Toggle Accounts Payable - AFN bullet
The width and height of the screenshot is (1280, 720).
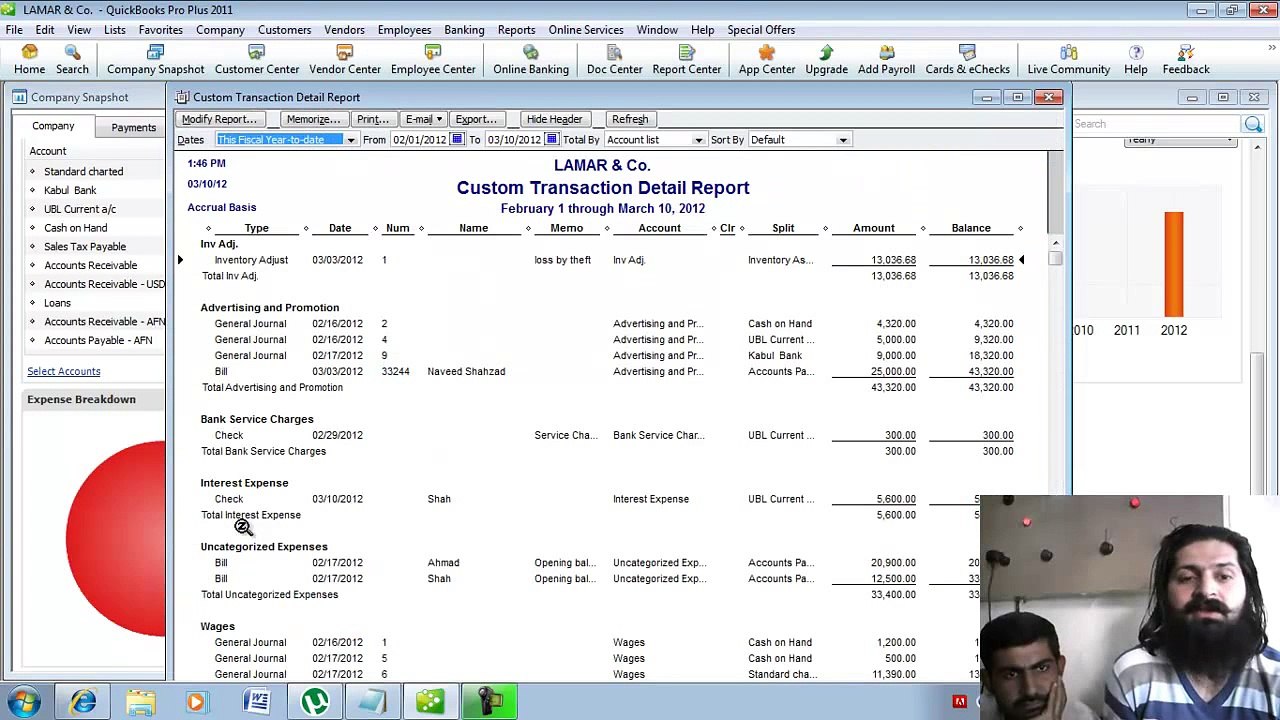point(32,340)
